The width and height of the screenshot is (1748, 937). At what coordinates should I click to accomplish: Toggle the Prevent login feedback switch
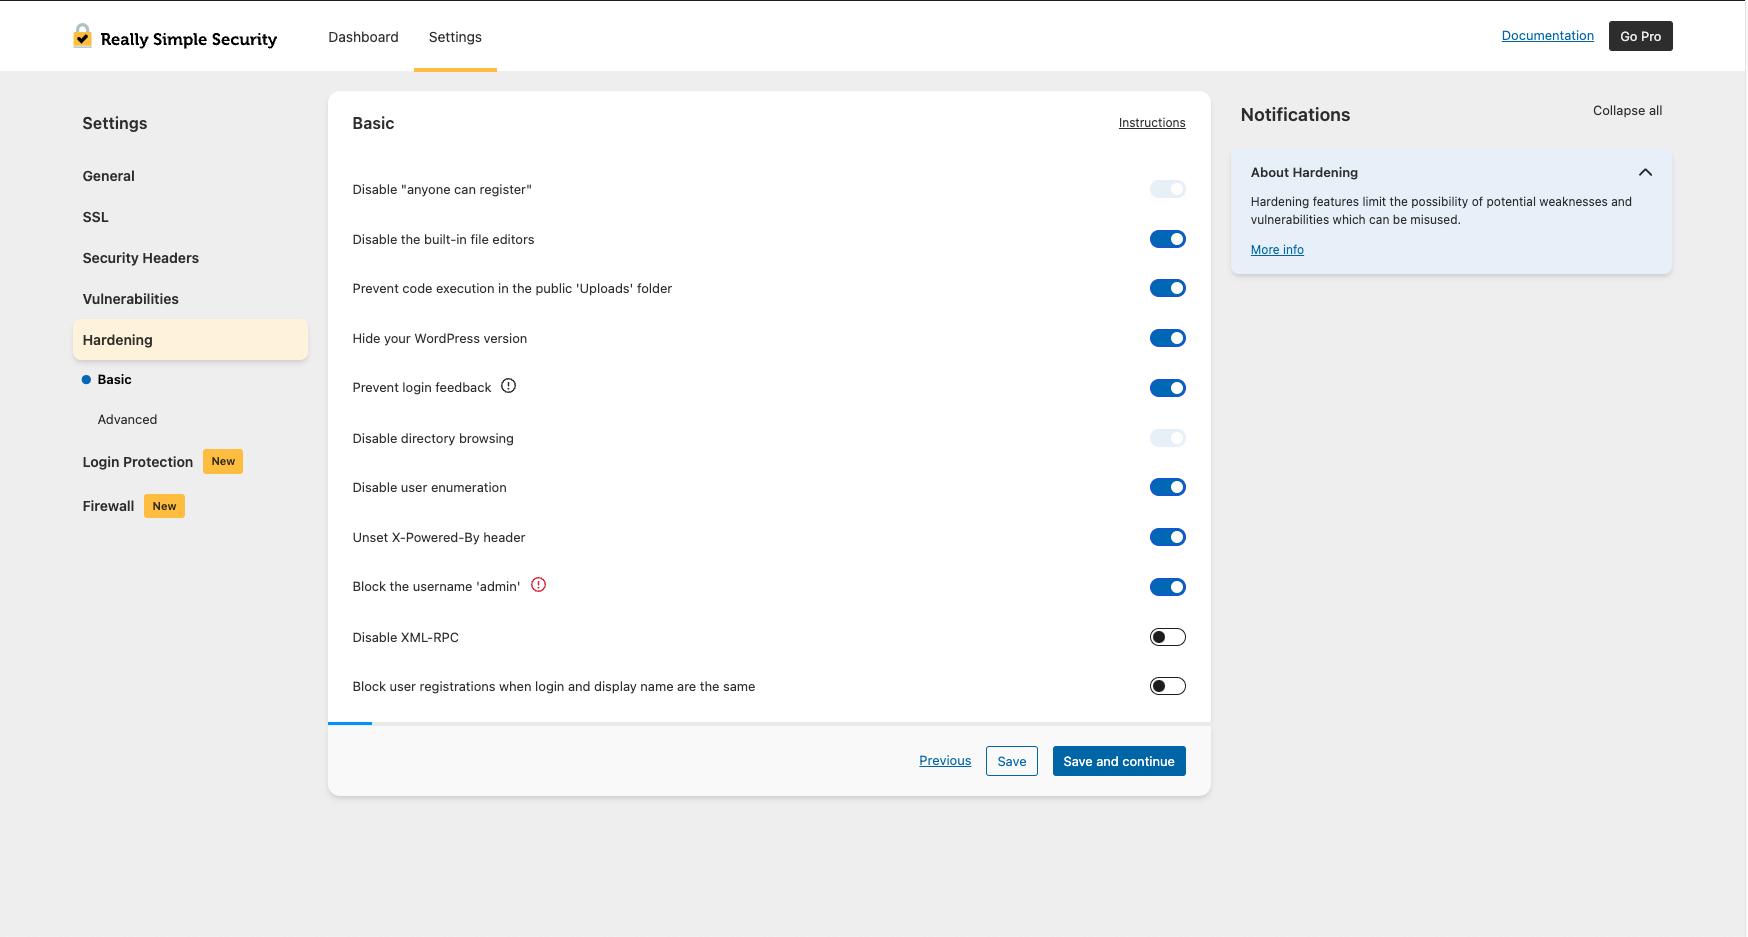tap(1167, 388)
